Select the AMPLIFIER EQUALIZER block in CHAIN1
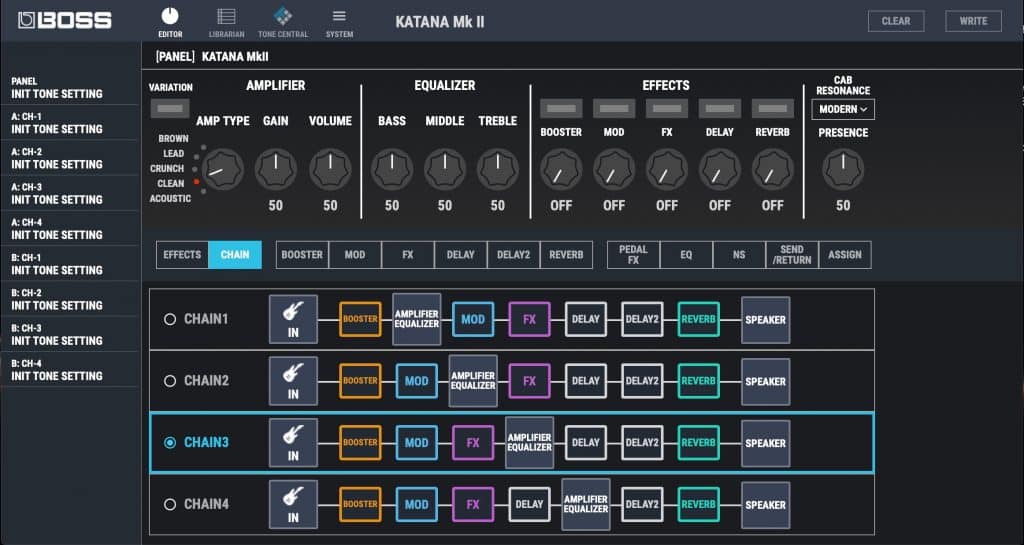The image size is (1024, 545). tap(417, 319)
